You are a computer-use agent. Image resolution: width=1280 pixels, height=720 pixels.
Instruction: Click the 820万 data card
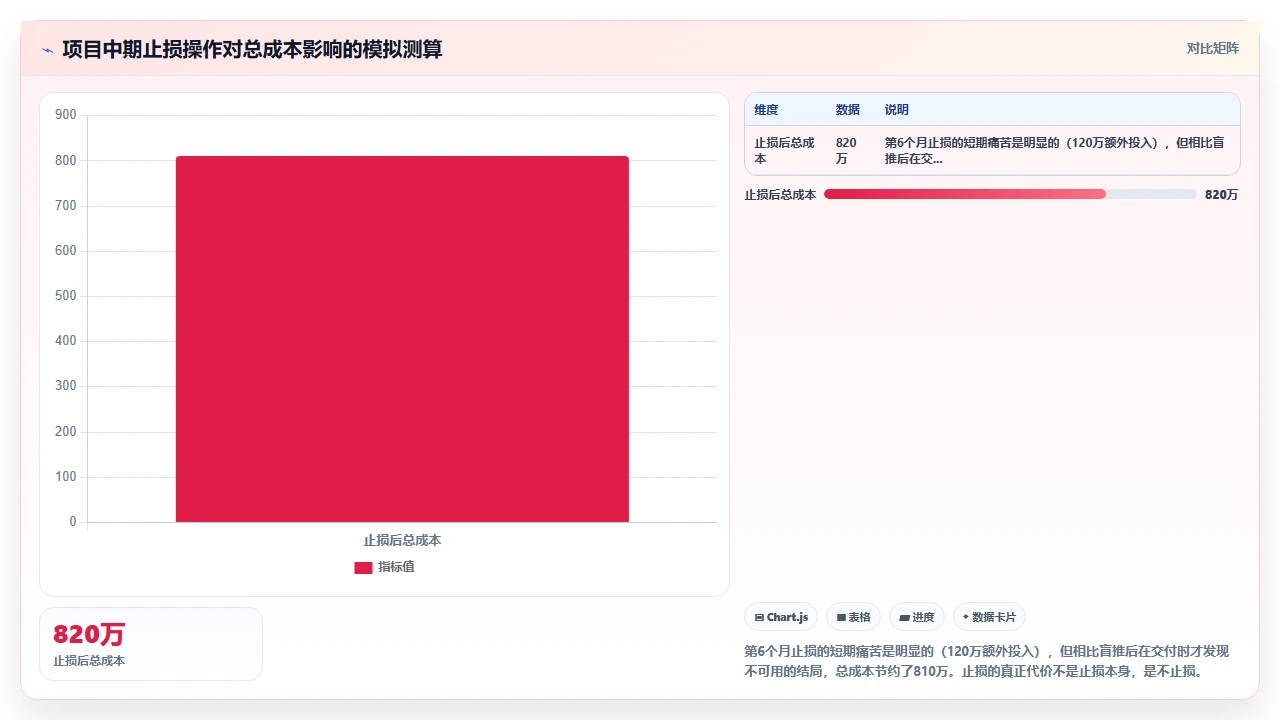coord(151,644)
